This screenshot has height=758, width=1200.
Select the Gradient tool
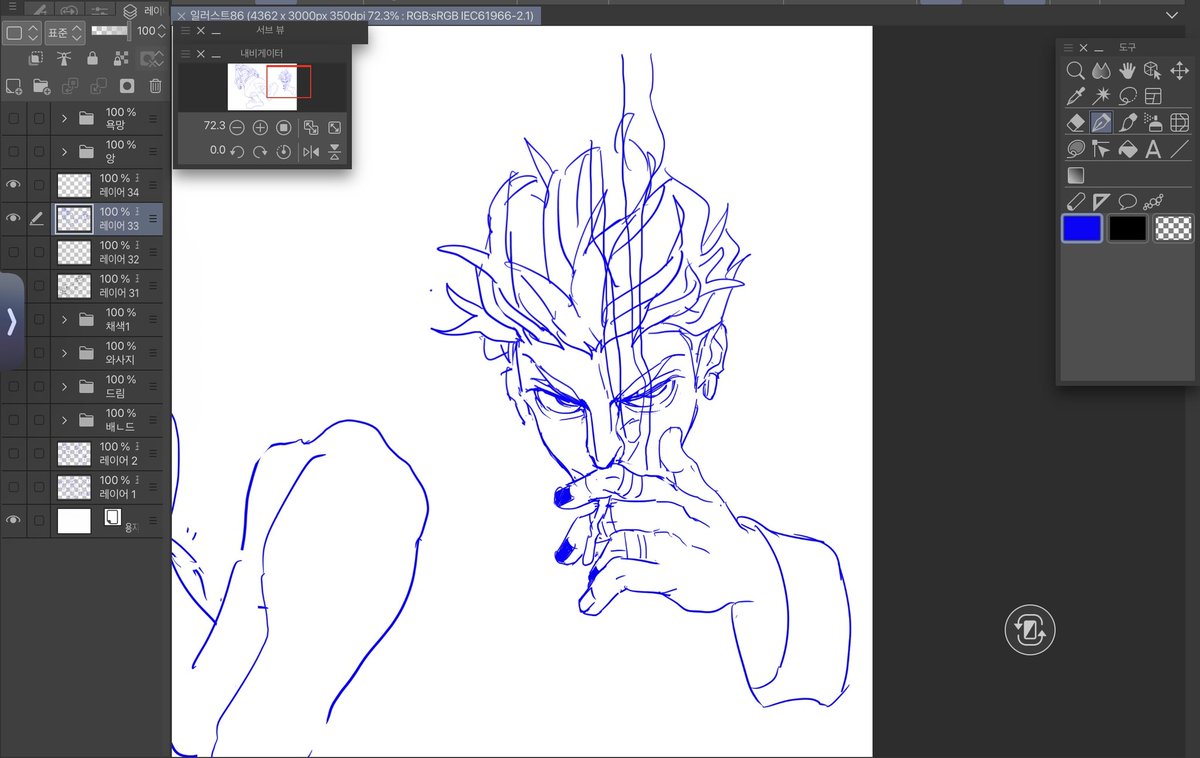pyautogui.click(x=1075, y=175)
